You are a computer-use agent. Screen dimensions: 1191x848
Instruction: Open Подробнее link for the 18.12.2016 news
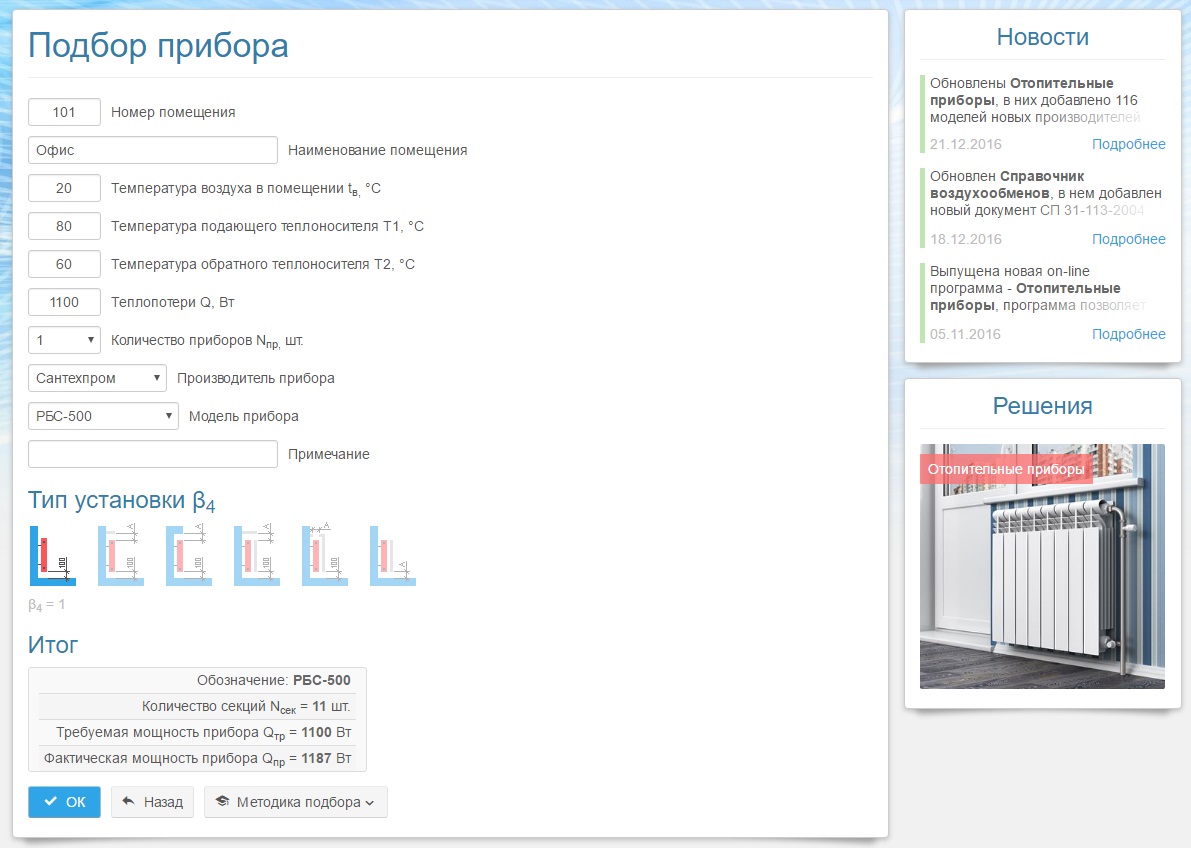(x=1128, y=239)
